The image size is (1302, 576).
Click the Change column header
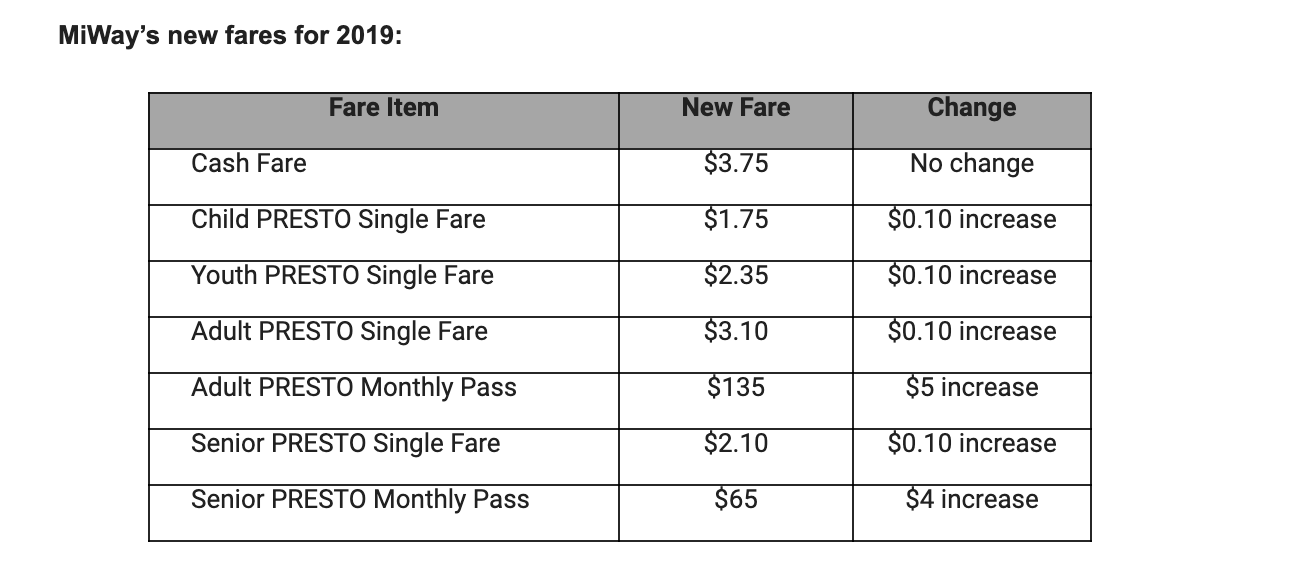pyautogui.click(x=971, y=108)
